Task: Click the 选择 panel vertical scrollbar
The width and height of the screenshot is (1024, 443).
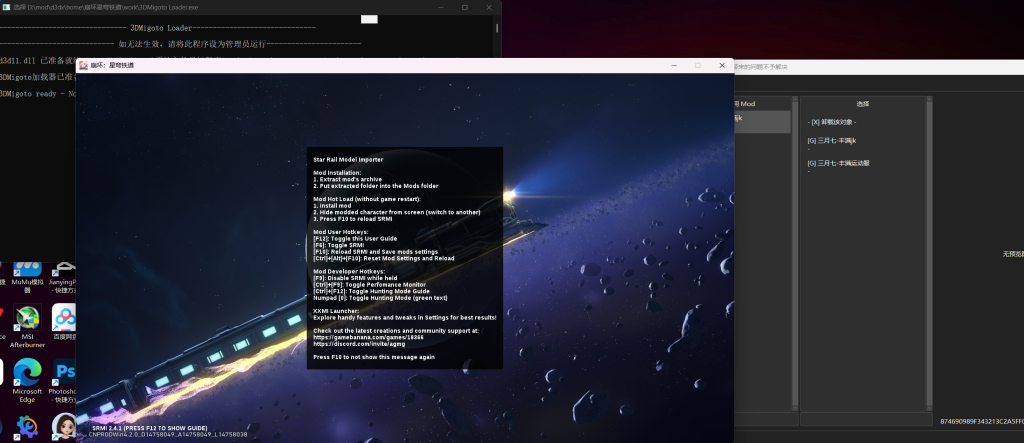Action: coord(929,254)
